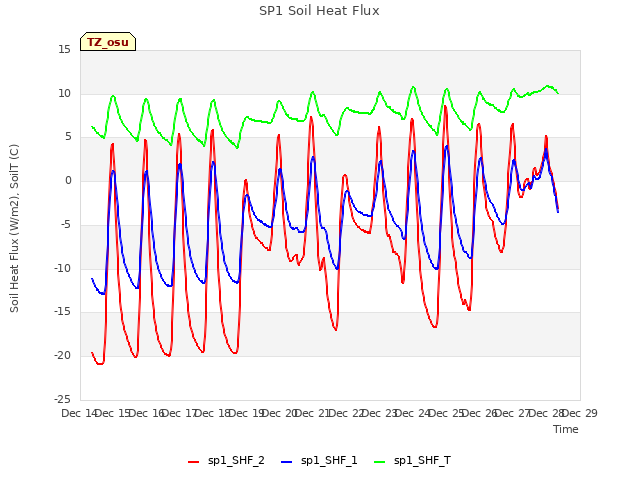640x480 pixels.
Task: Click the Dec 22 x-axis tick label
Action: (x=347, y=413)
